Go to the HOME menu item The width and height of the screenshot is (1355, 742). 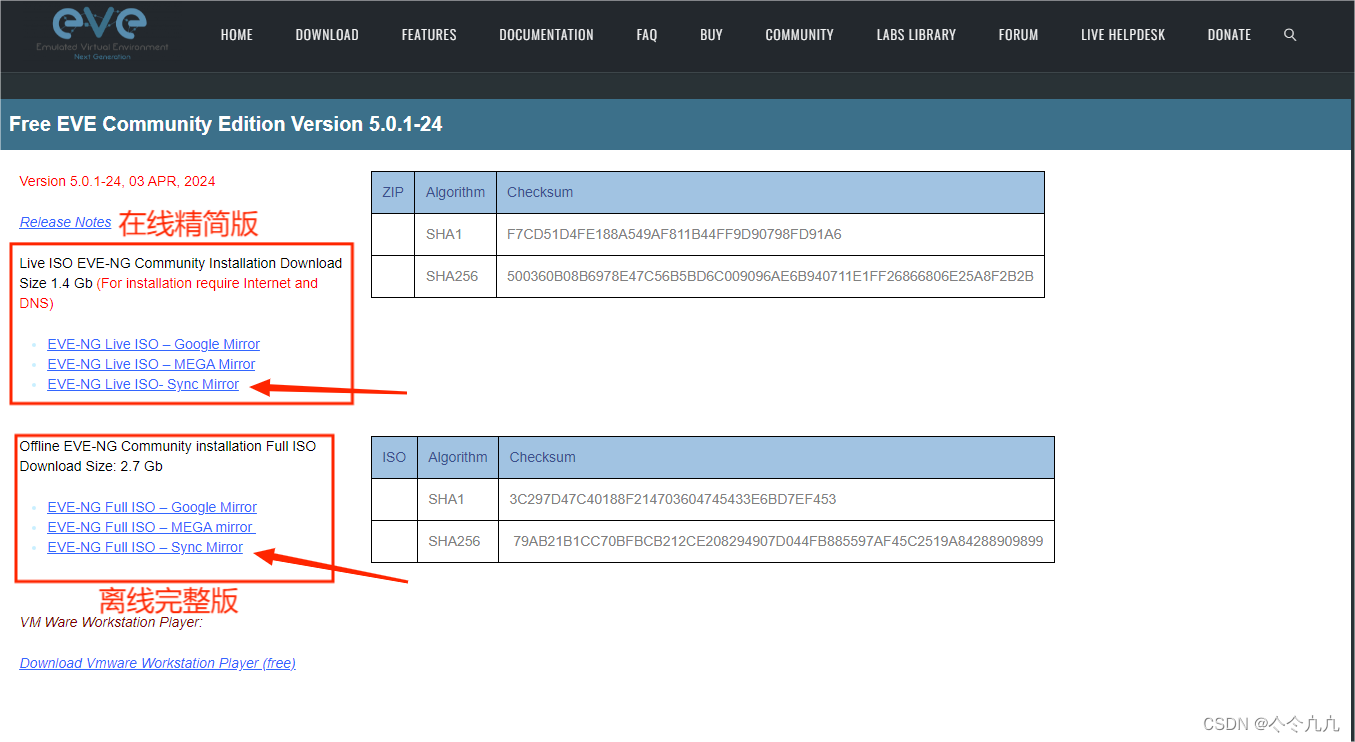tap(237, 35)
